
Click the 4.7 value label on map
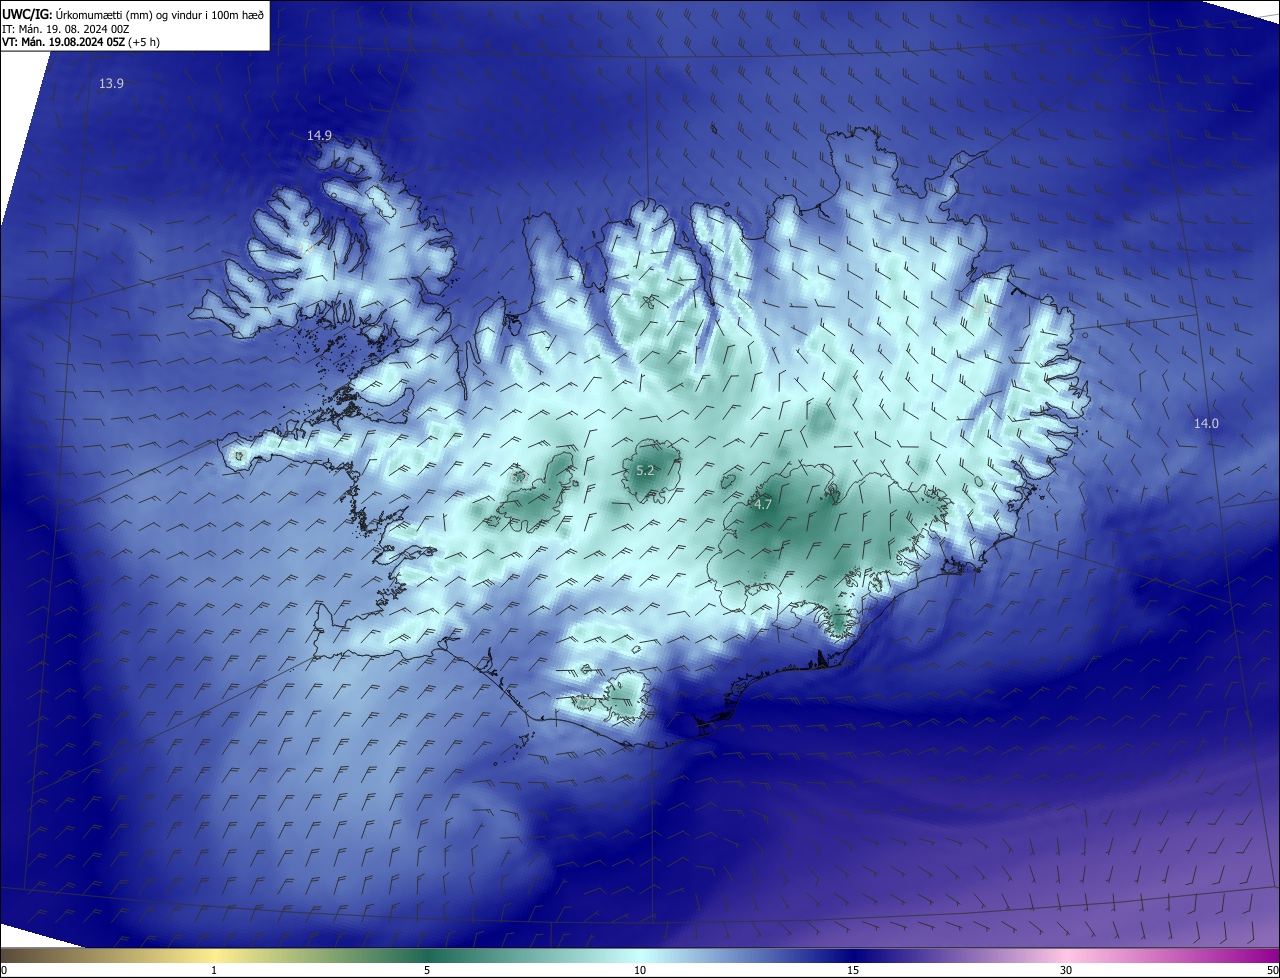click(x=763, y=505)
